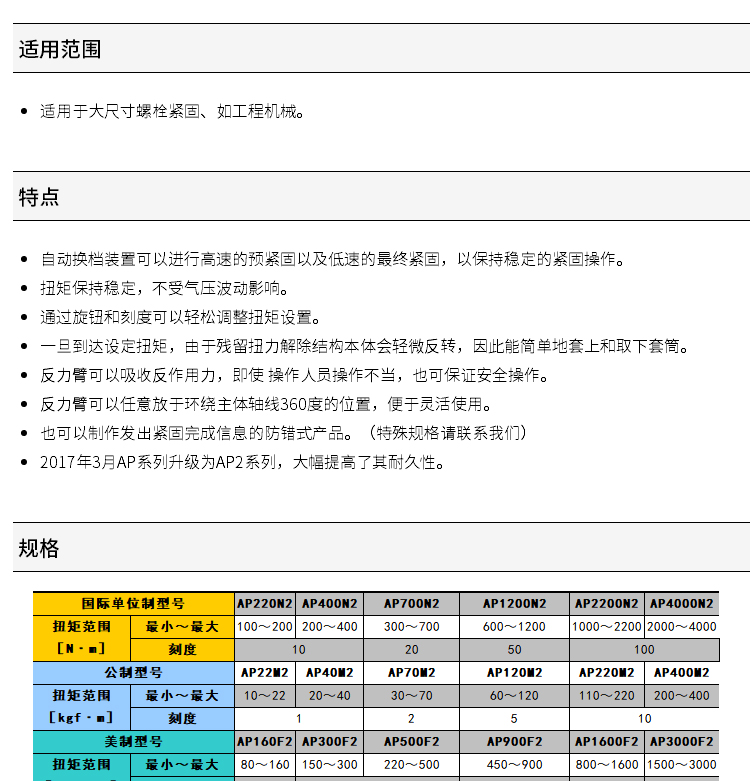Click the 扭矩范围 [kgf·m] label cell
This screenshot has width=750, height=781.
coord(82,707)
